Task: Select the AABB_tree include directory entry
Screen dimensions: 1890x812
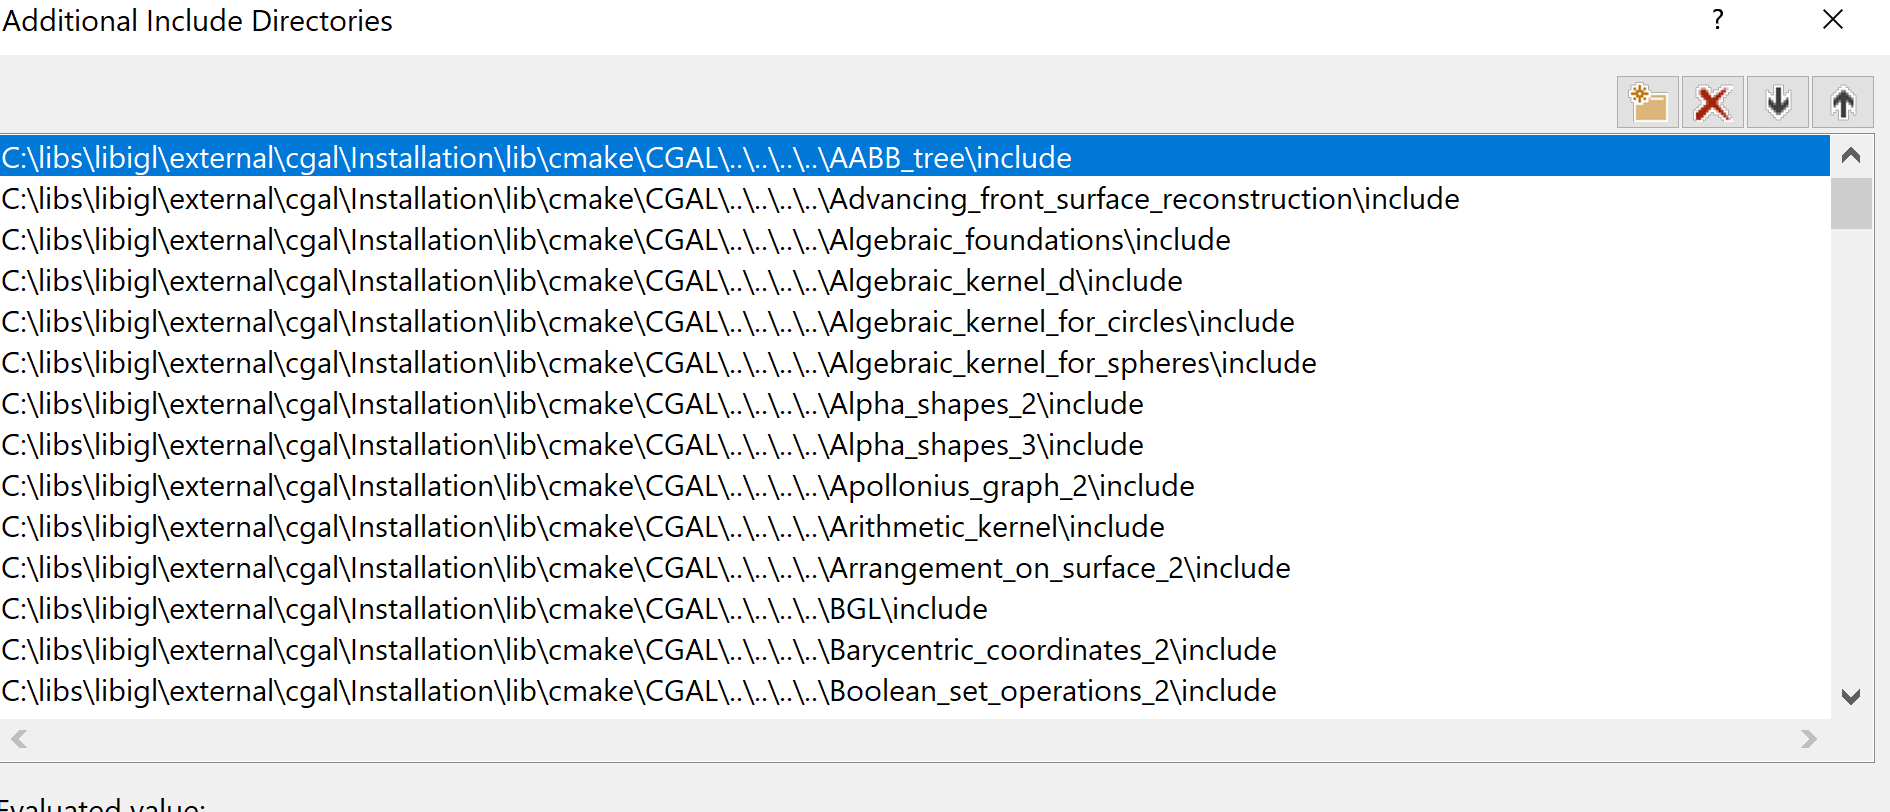Action: coord(536,157)
